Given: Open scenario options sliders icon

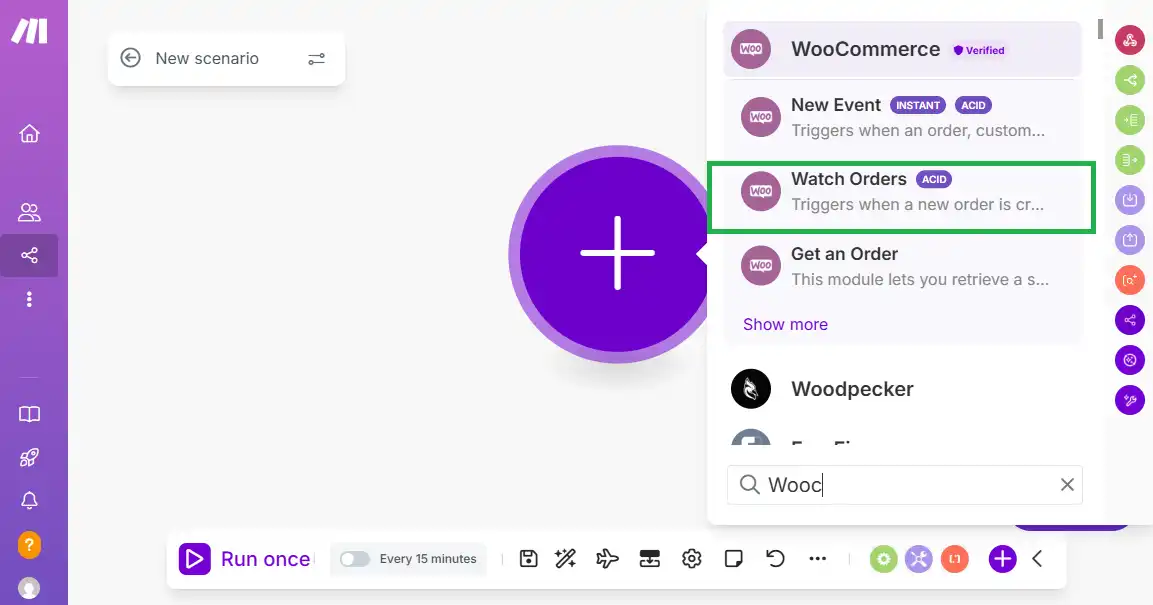Looking at the screenshot, I should pos(316,59).
